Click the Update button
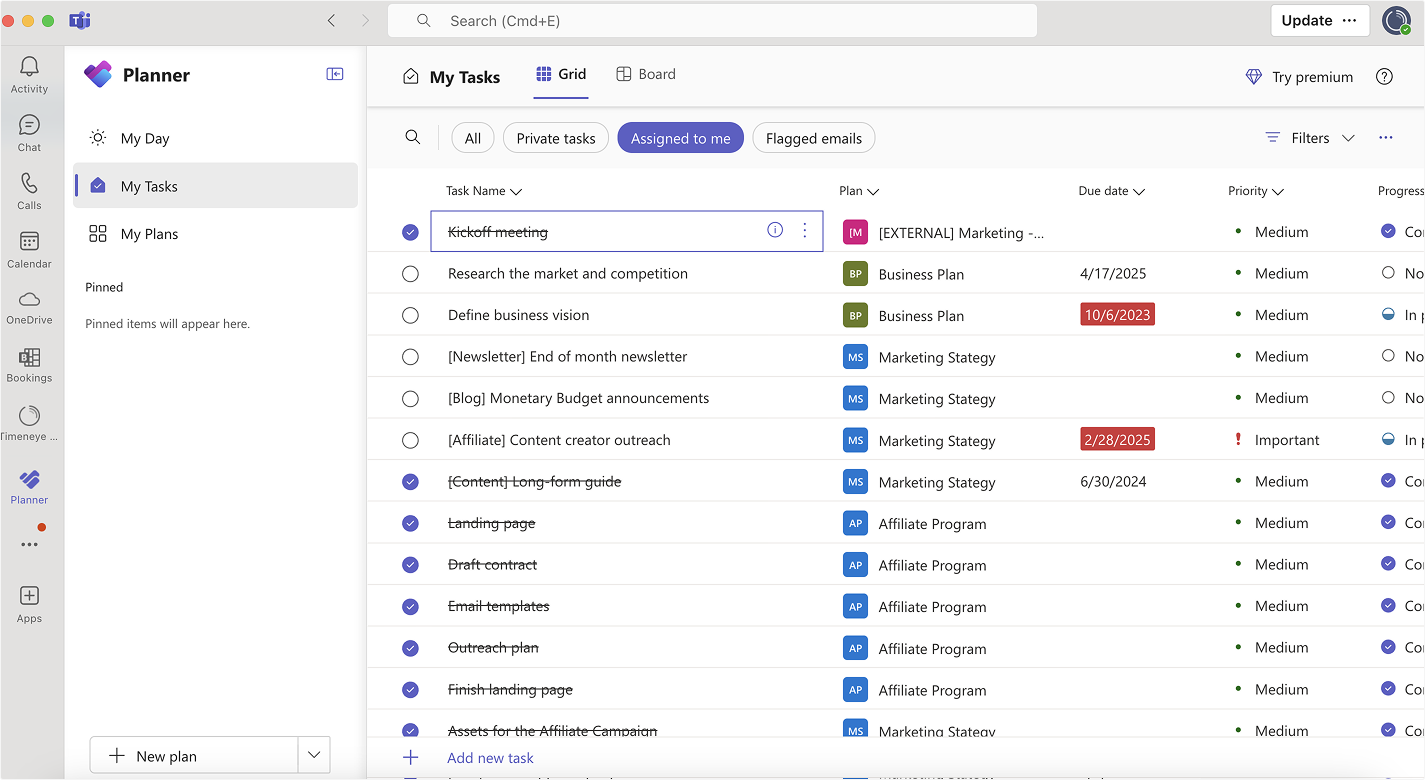Viewport: 1425px width, 780px height. tap(1306, 20)
